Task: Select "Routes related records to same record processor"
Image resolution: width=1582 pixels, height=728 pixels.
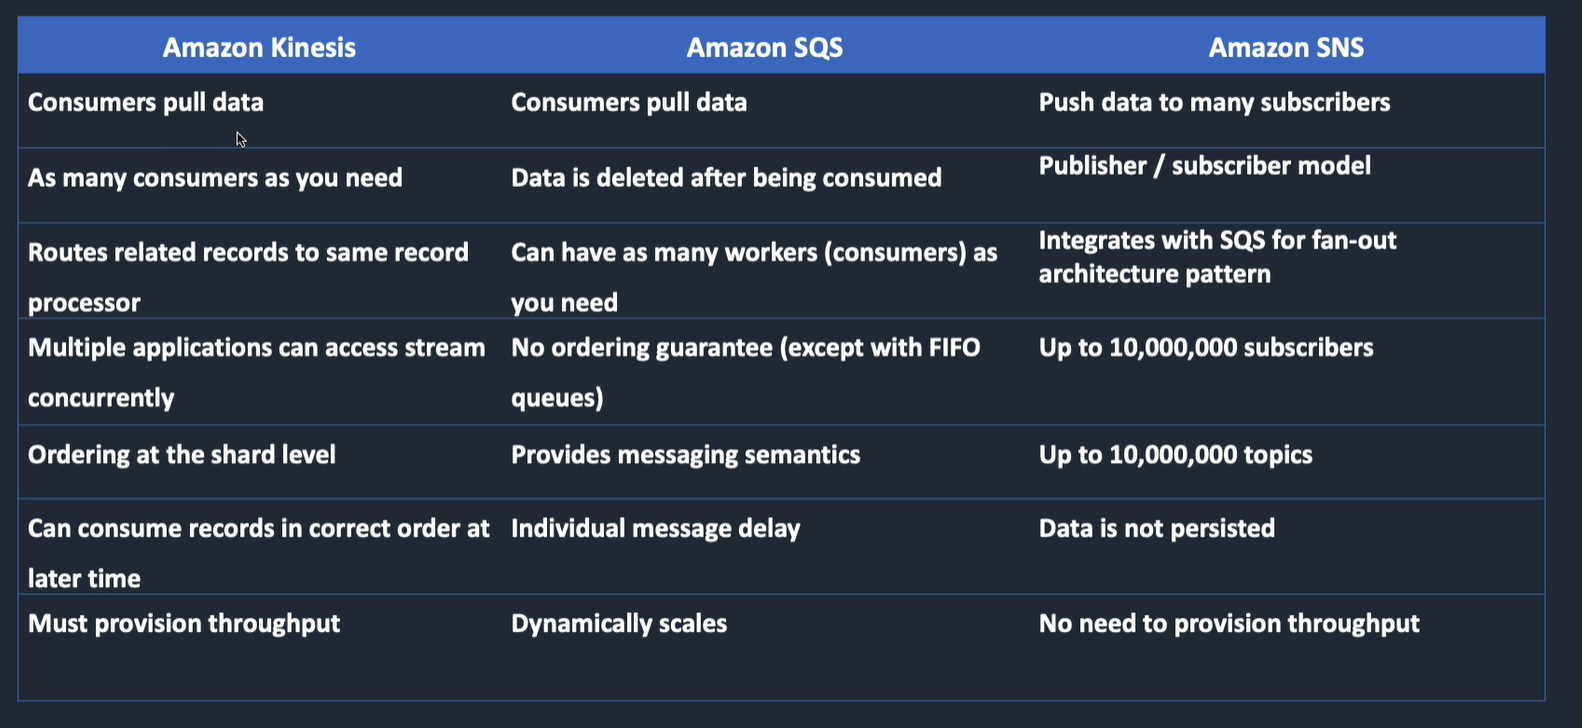Action: pos(248,253)
